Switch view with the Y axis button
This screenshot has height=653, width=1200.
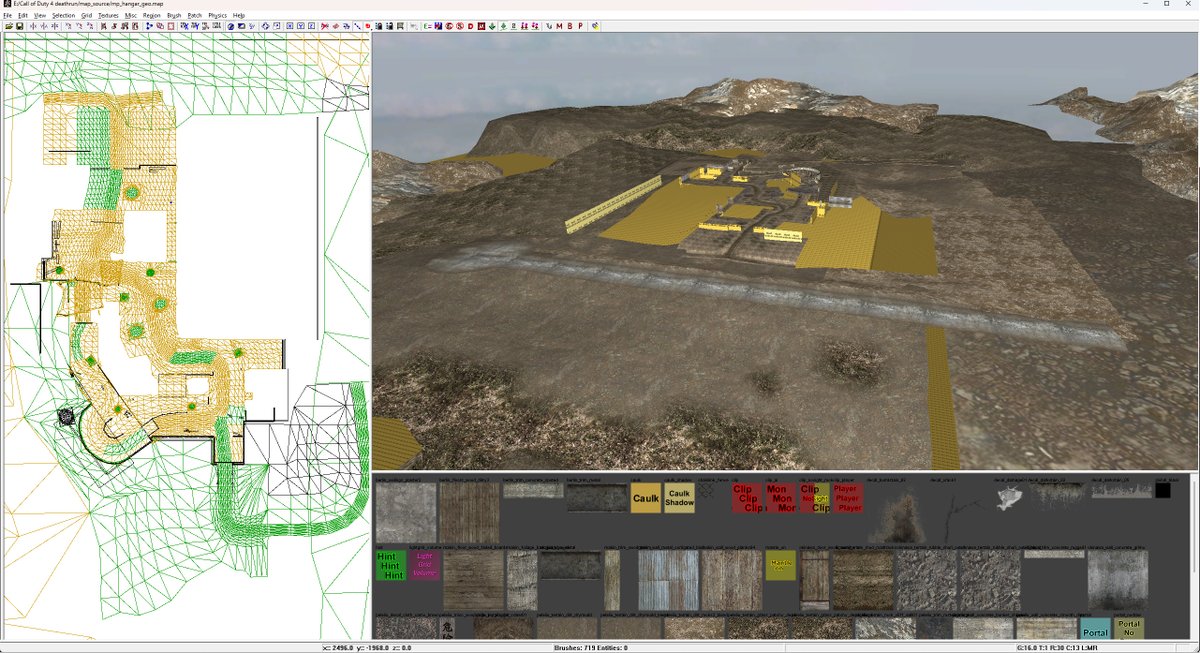[301, 26]
